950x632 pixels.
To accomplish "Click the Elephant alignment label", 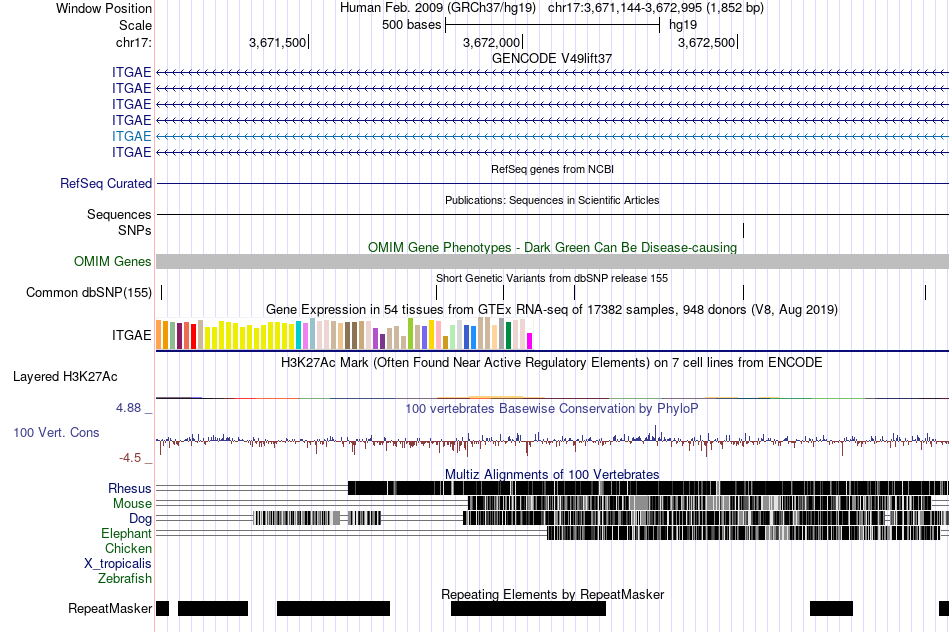I will [x=126, y=534].
